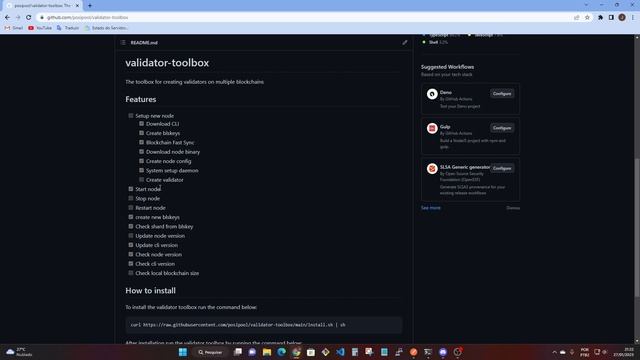Show hidden system tray icons
The width and height of the screenshot is (640, 360).
point(554,352)
